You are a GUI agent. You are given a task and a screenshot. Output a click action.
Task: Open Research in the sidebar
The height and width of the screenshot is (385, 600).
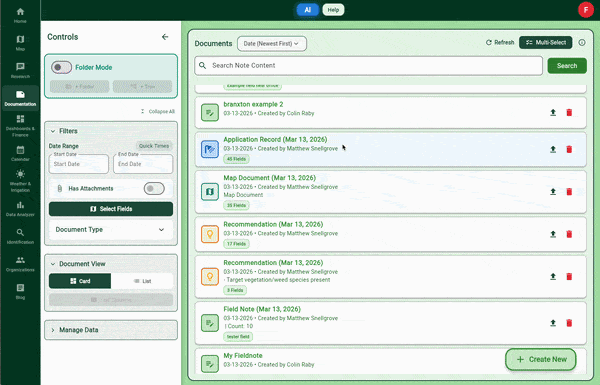(x=20, y=71)
